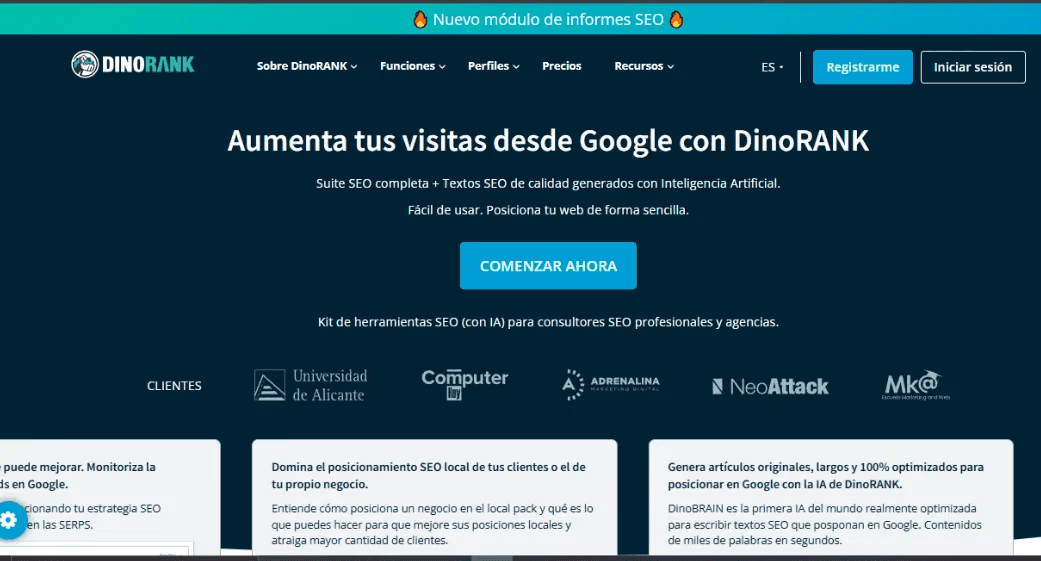Click the Suite SEO completa subtitle text

548,183
